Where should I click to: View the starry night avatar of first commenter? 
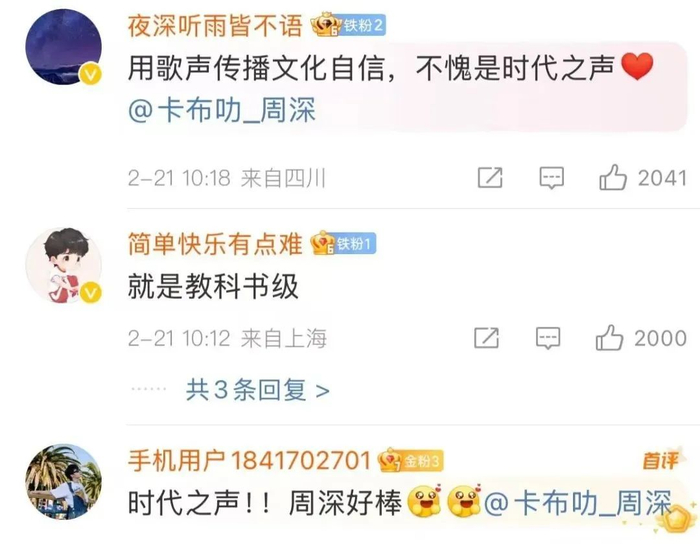tap(63, 47)
